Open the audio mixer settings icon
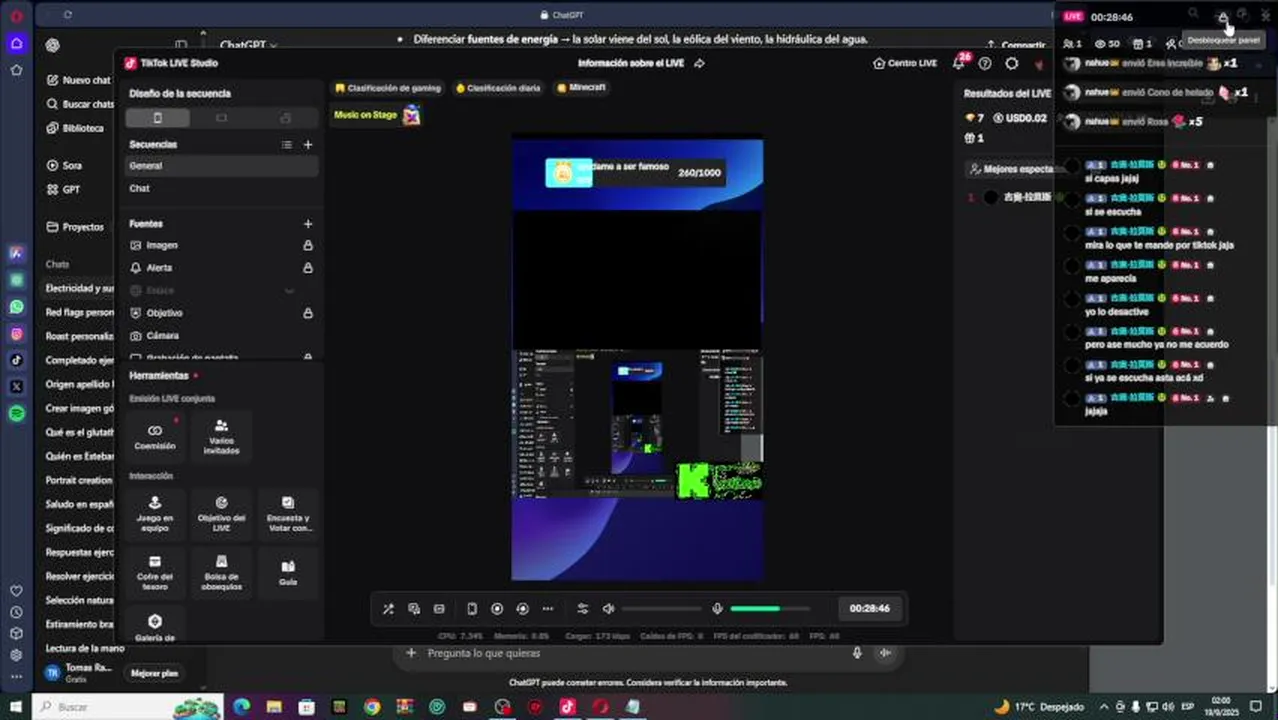 583,609
